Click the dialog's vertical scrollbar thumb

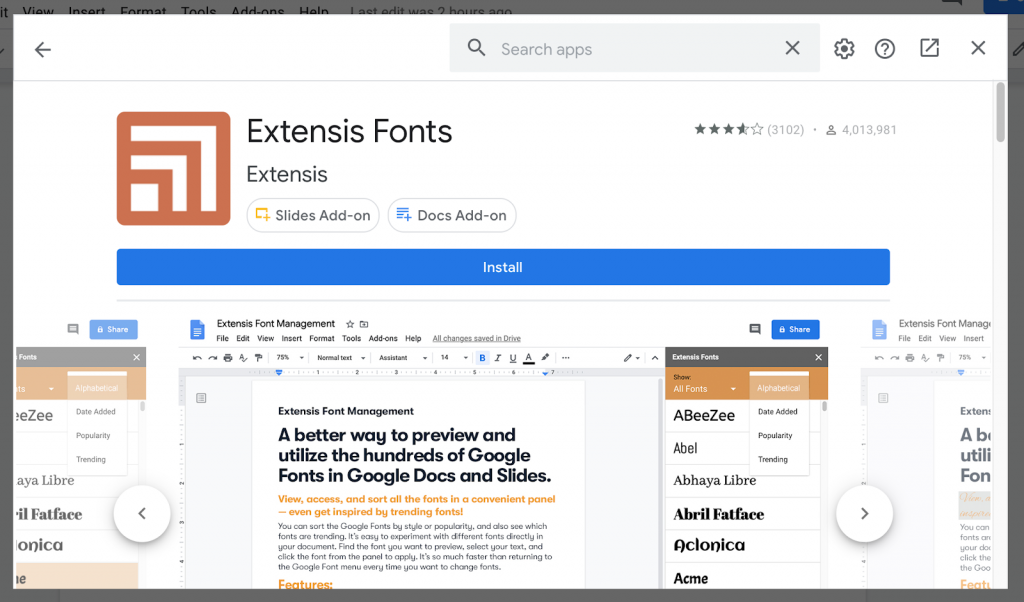[1000, 112]
